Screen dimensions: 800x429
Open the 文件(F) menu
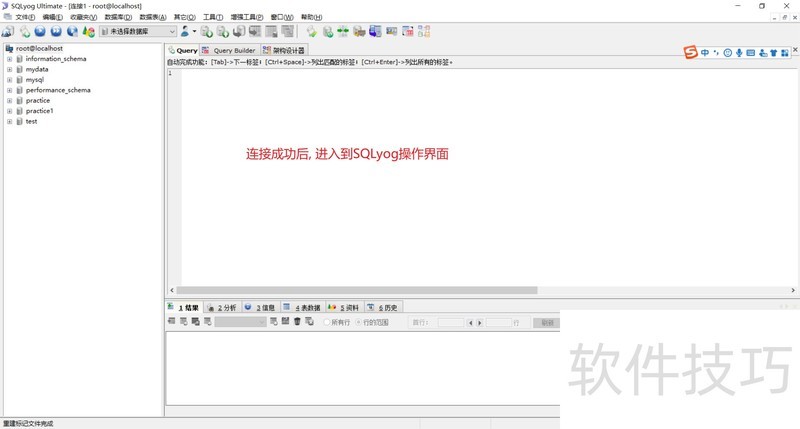tap(25, 17)
